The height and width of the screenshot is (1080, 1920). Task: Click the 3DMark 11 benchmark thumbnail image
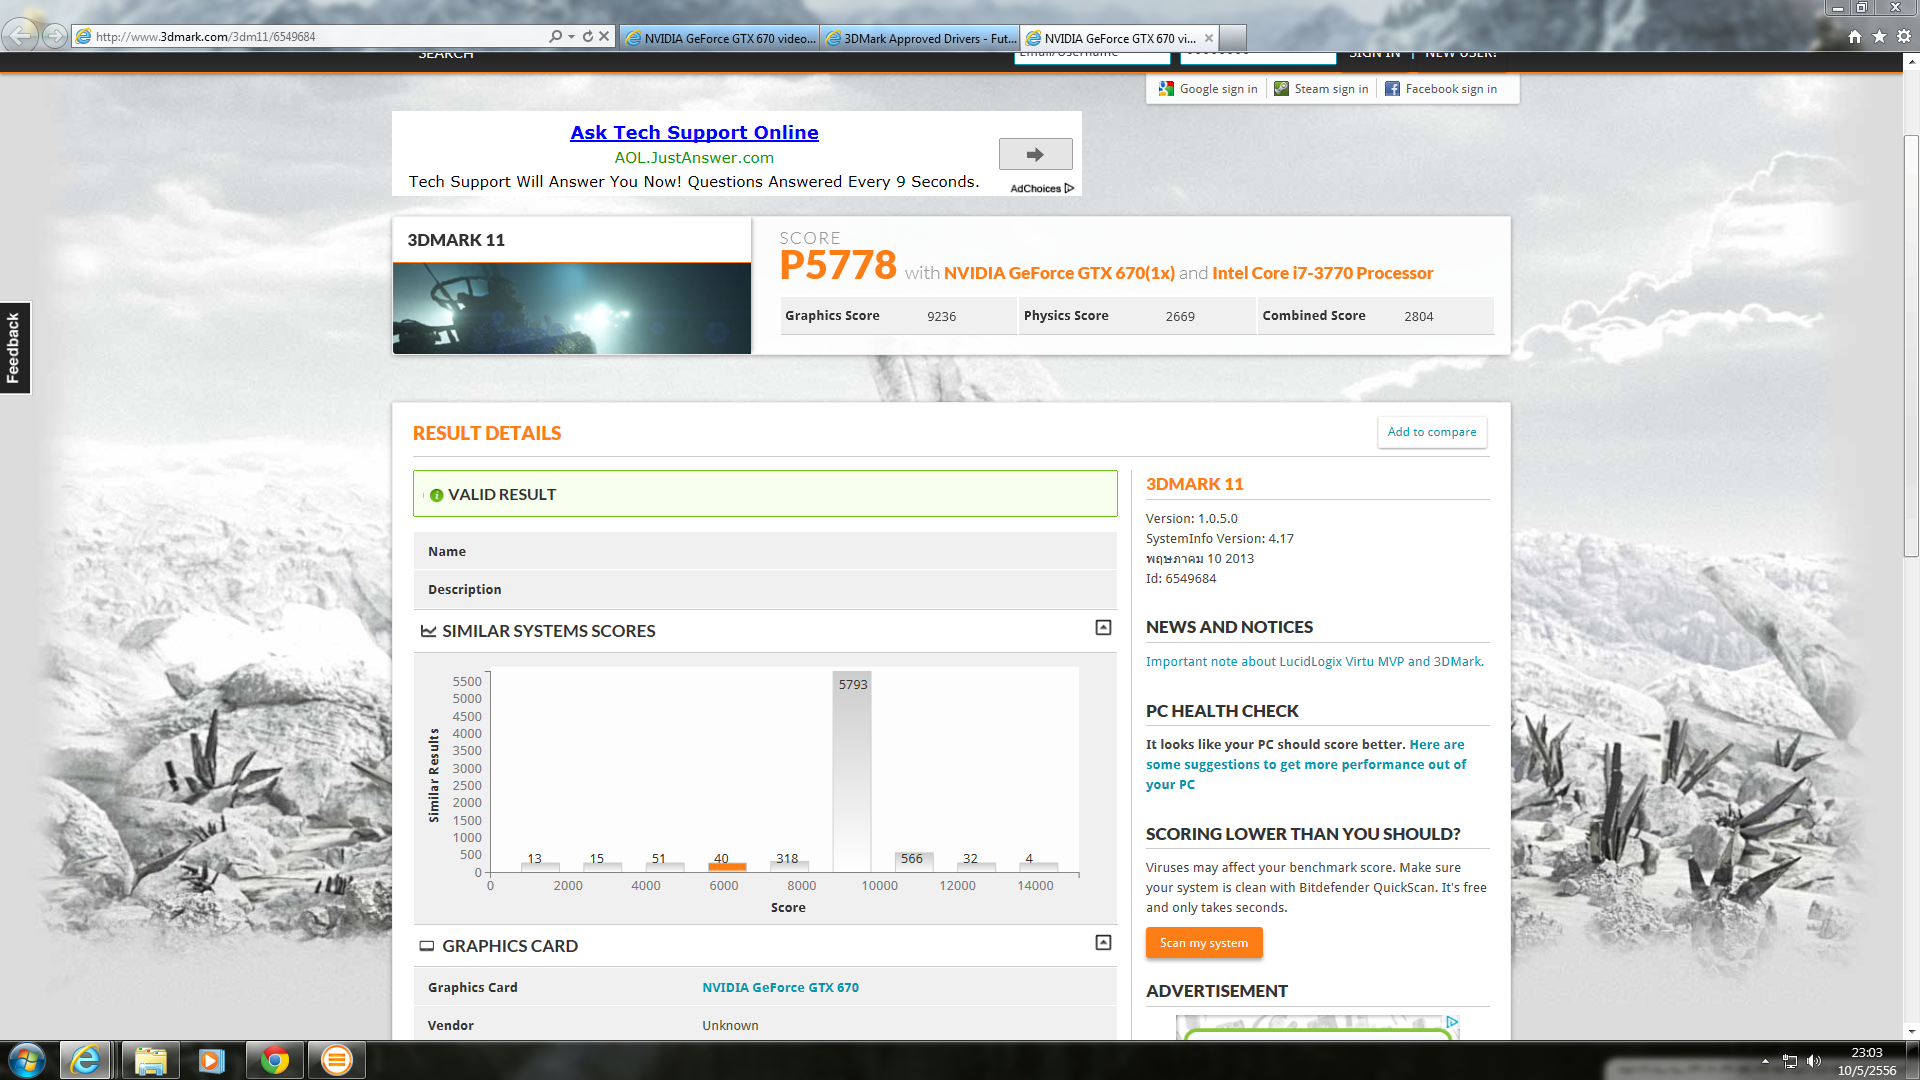pyautogui.click(x=572, y=308)
